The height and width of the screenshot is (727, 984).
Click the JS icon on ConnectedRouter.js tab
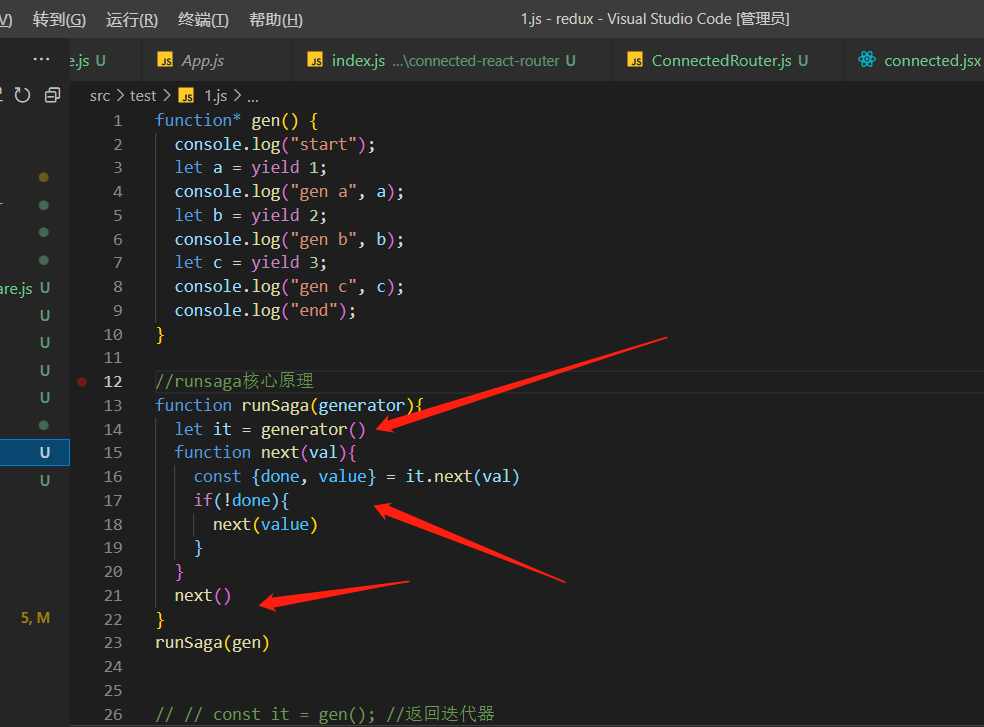[635, 60]
